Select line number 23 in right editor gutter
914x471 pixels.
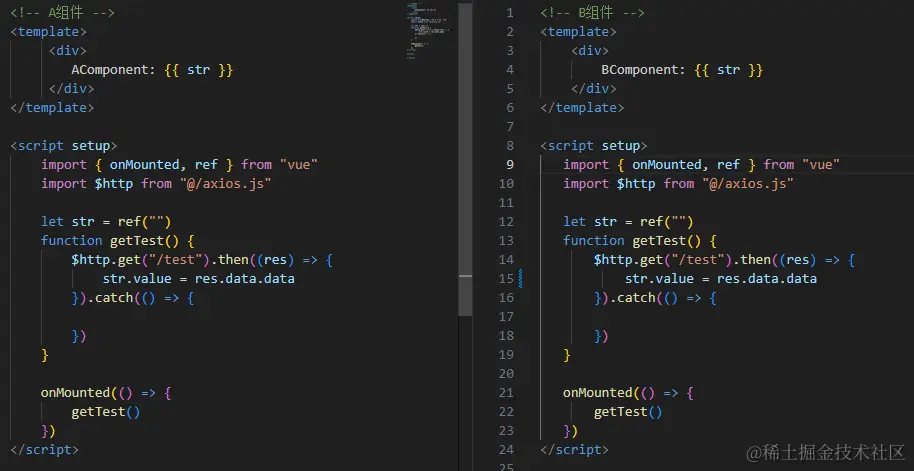(507, 431)
